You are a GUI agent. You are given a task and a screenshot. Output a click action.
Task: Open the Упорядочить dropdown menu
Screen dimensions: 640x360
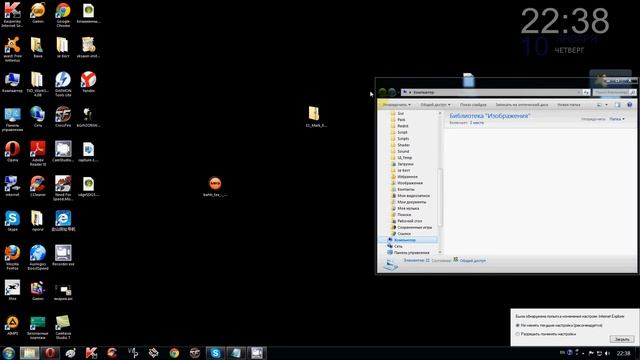pyautogui.click(x=396, y=105)
